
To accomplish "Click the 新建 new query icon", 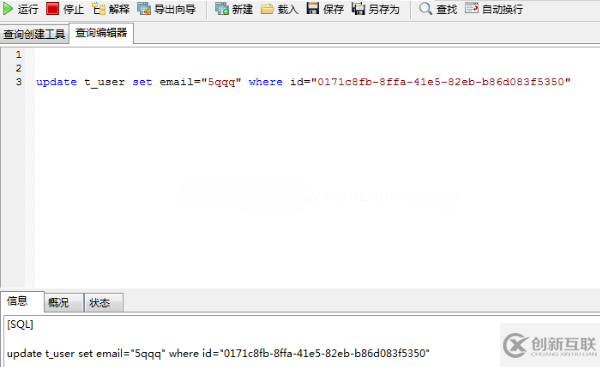I will [x=222, y=8].
